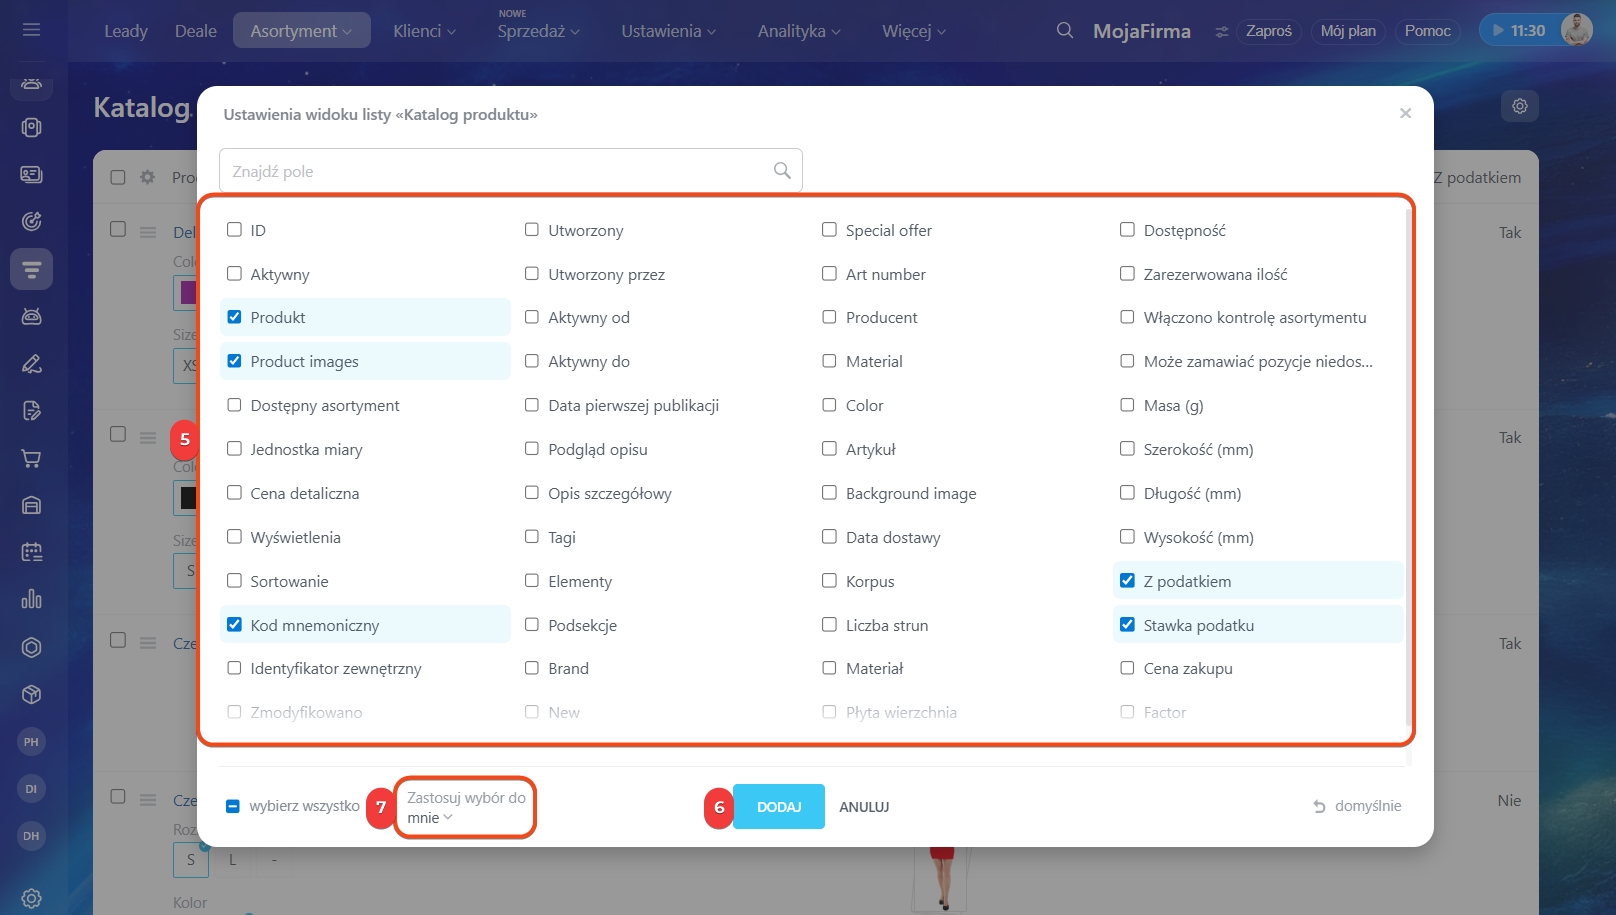The image size is (1616, 915).
Task: Click the contact card icon in sidebar
Action: (x=31, y=175)
